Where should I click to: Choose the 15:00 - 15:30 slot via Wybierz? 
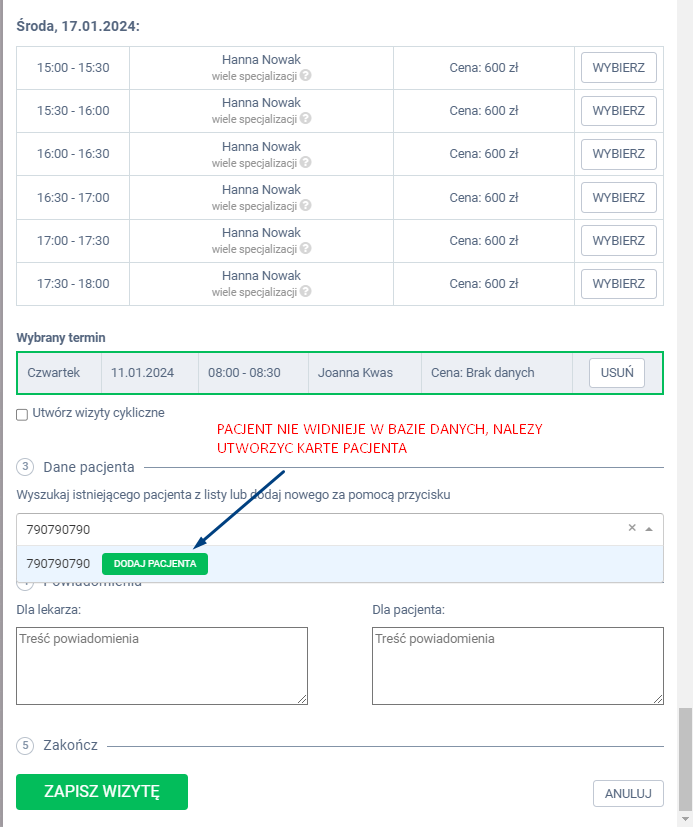(x=618, y=68)
